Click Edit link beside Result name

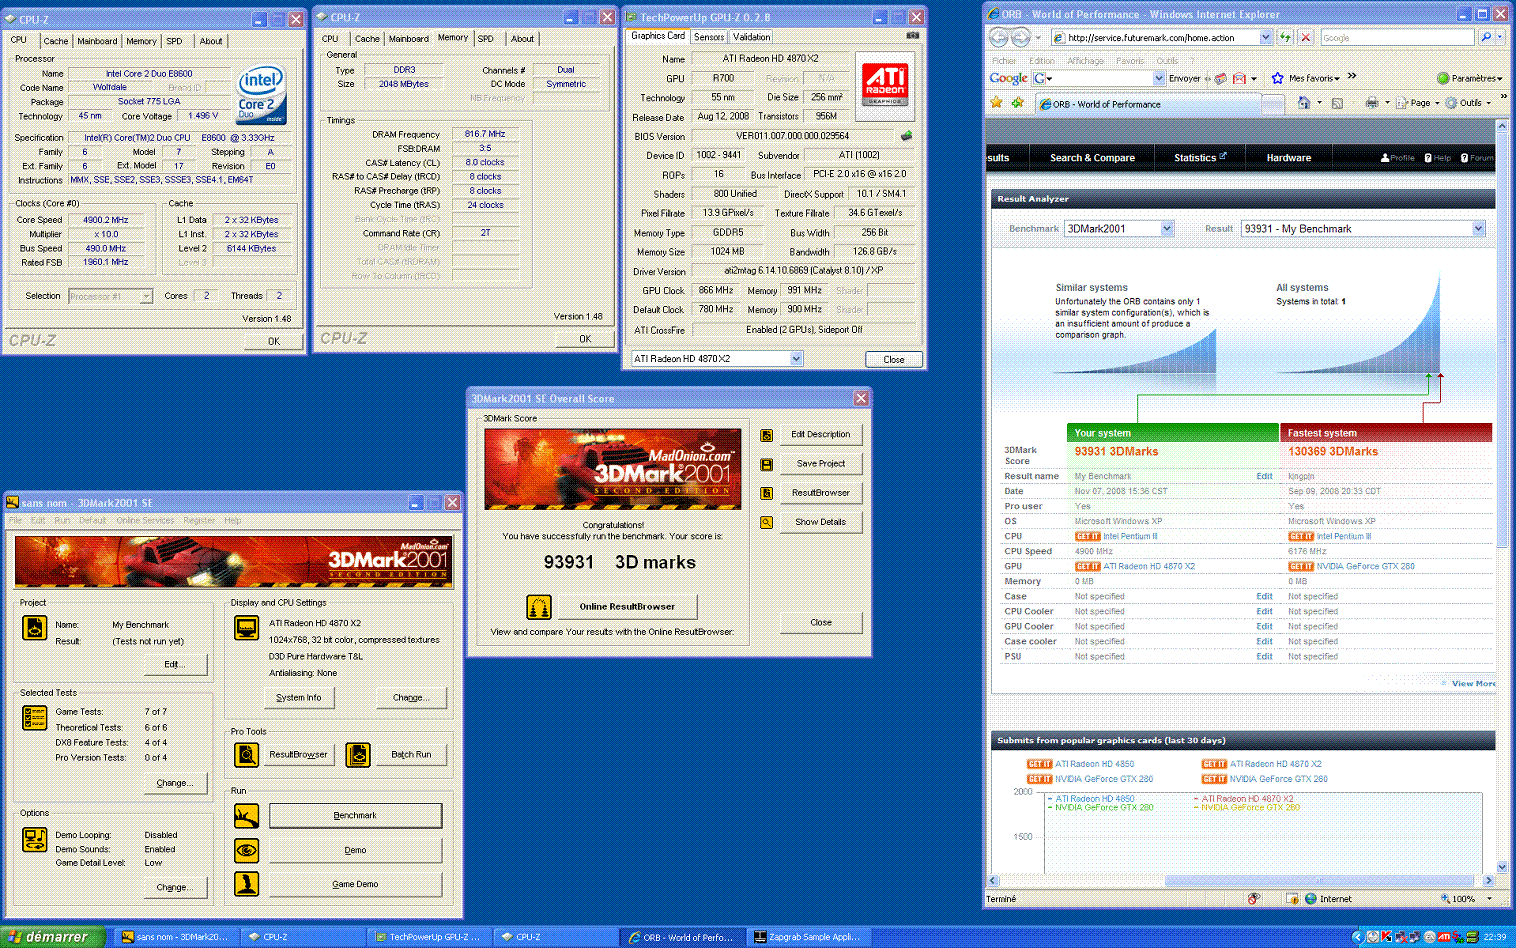(1264, 476)
